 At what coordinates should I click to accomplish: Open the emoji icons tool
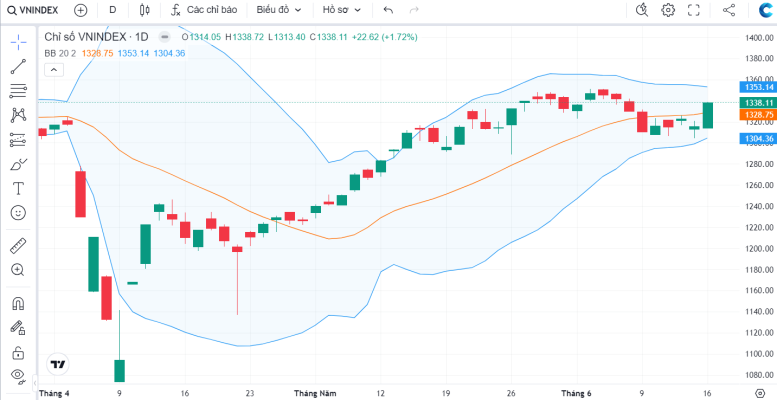[18, 213]
